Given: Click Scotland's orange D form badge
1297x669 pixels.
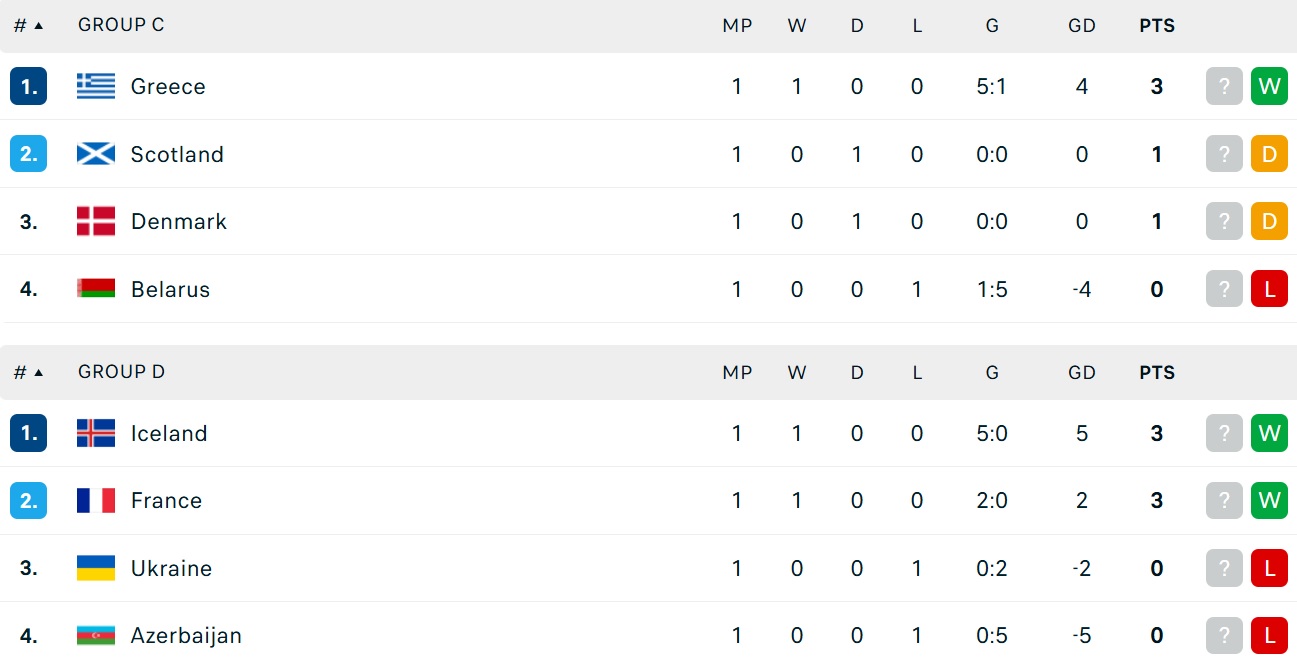Looking at the screenshot, I should (1269, 154).
